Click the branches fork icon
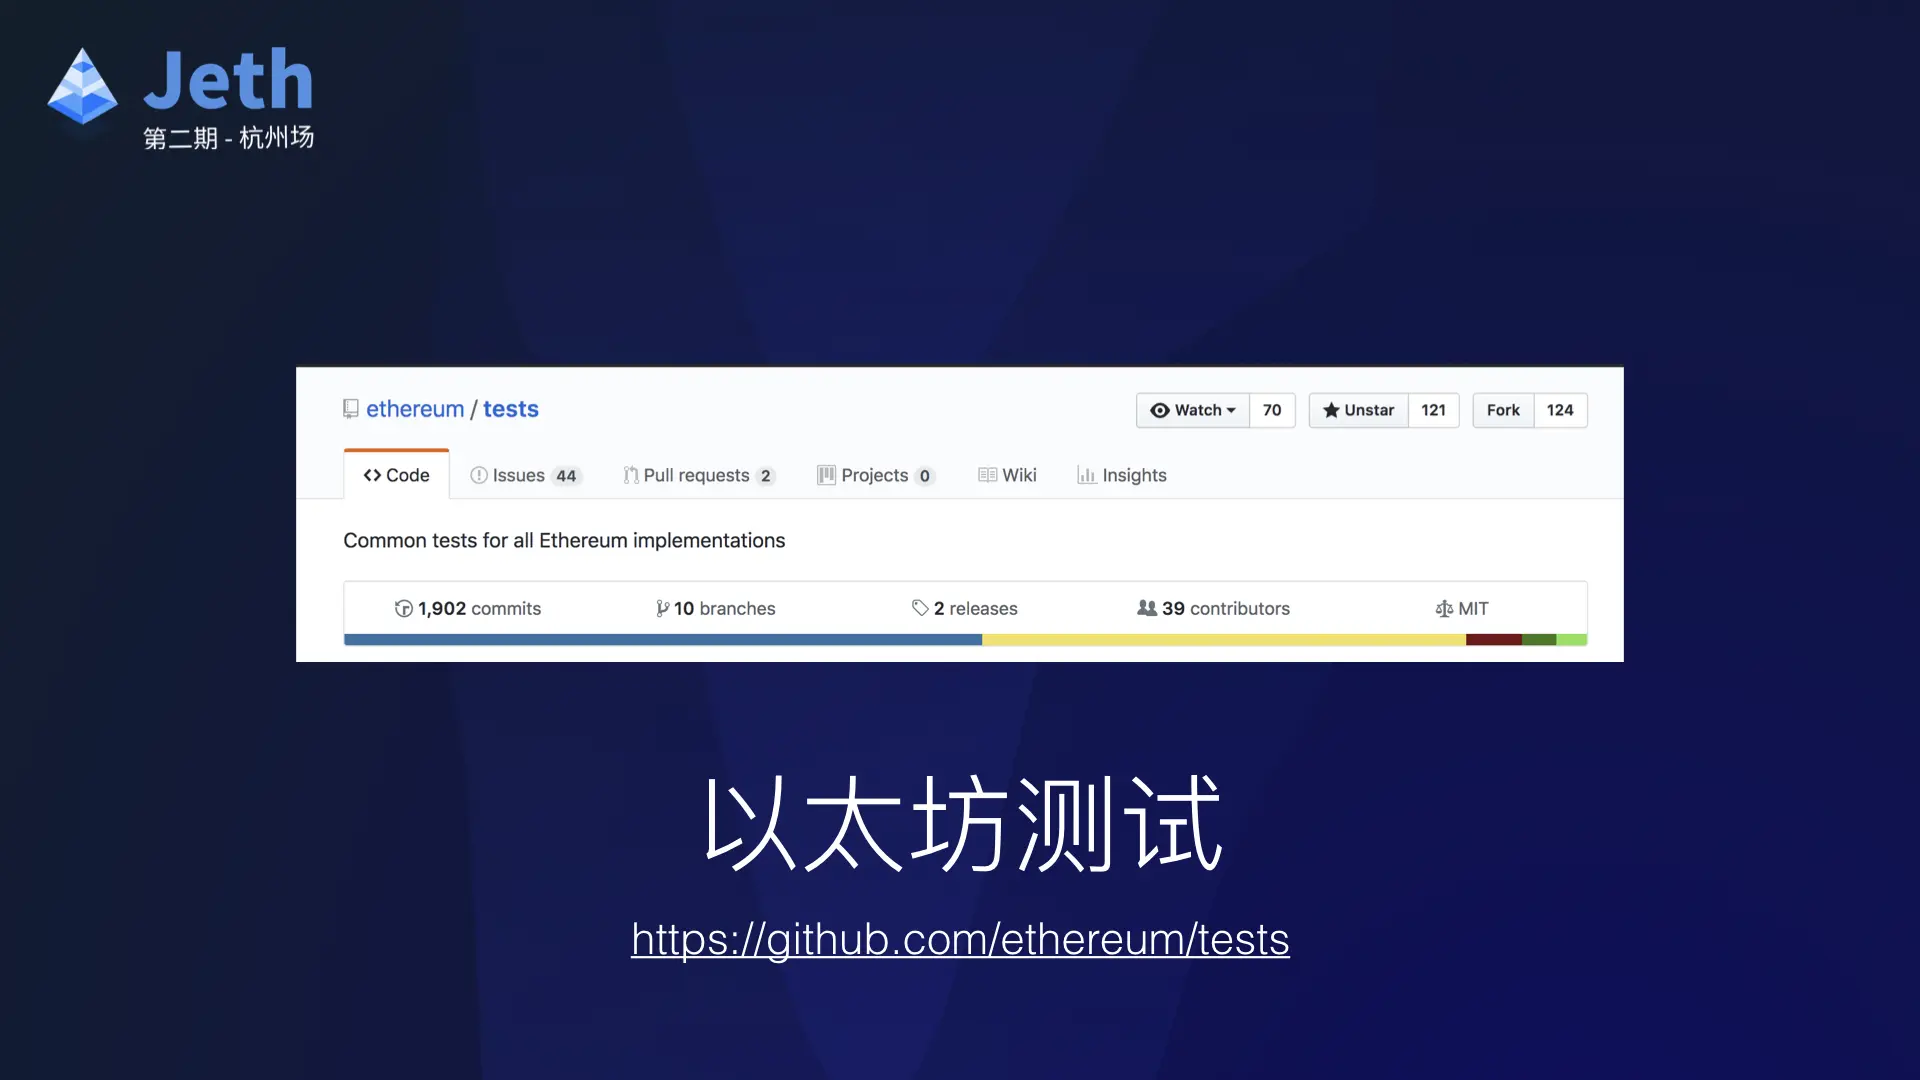The width and height of the screenshot is (1920, 1080). [x=662, y=609]
